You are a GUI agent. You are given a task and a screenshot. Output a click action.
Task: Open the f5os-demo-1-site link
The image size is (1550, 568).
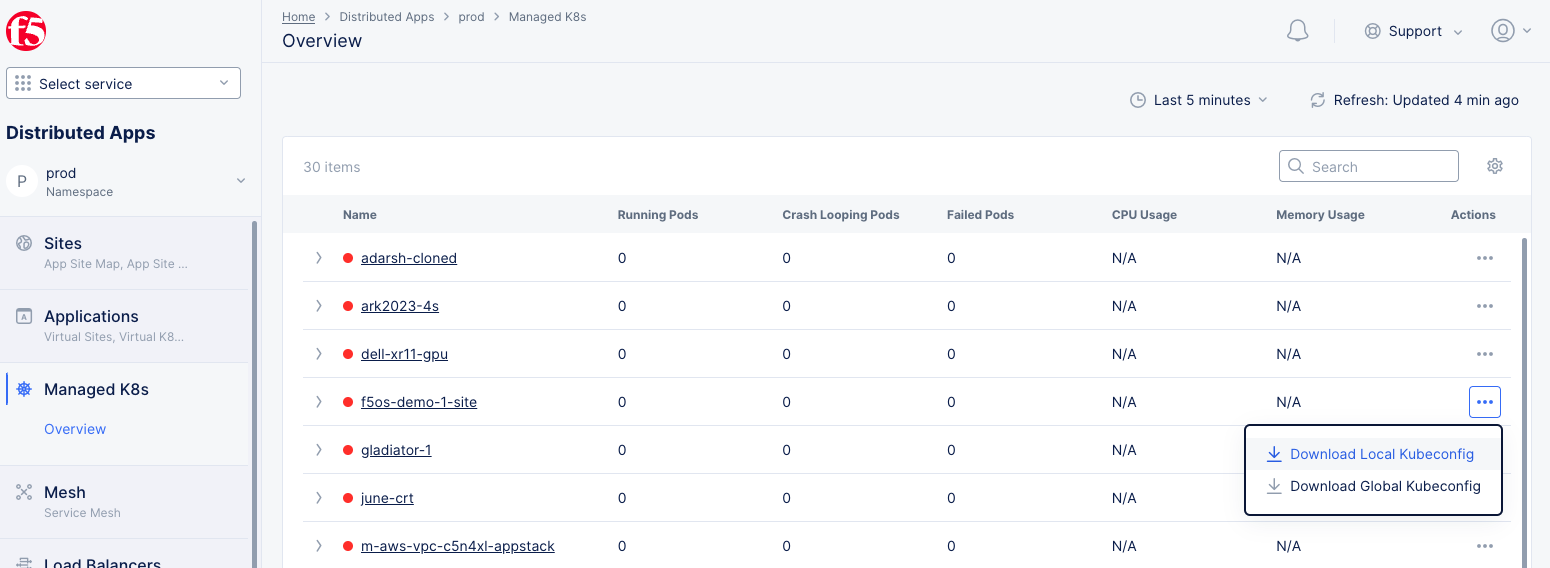pos(418,402)
